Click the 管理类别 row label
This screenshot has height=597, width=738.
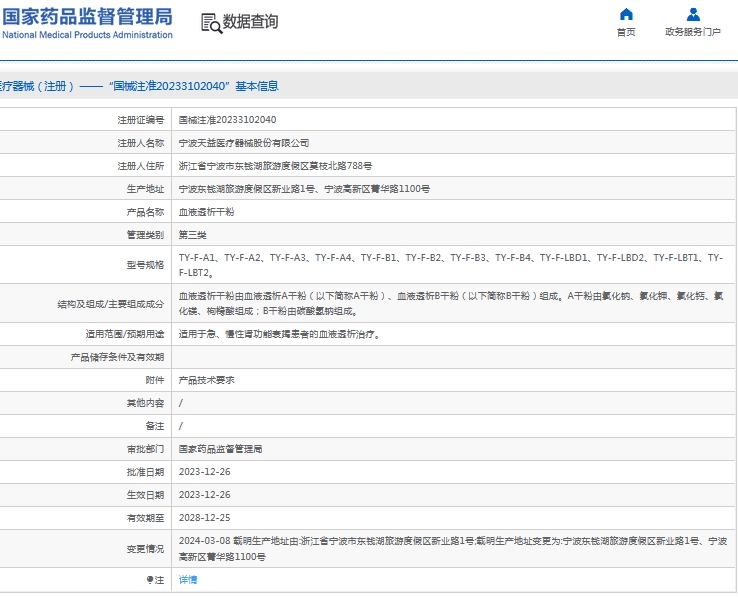coord(145,235)
